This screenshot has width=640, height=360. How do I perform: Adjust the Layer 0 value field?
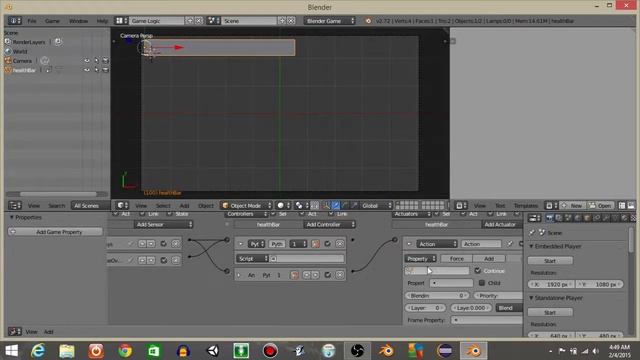425,308
